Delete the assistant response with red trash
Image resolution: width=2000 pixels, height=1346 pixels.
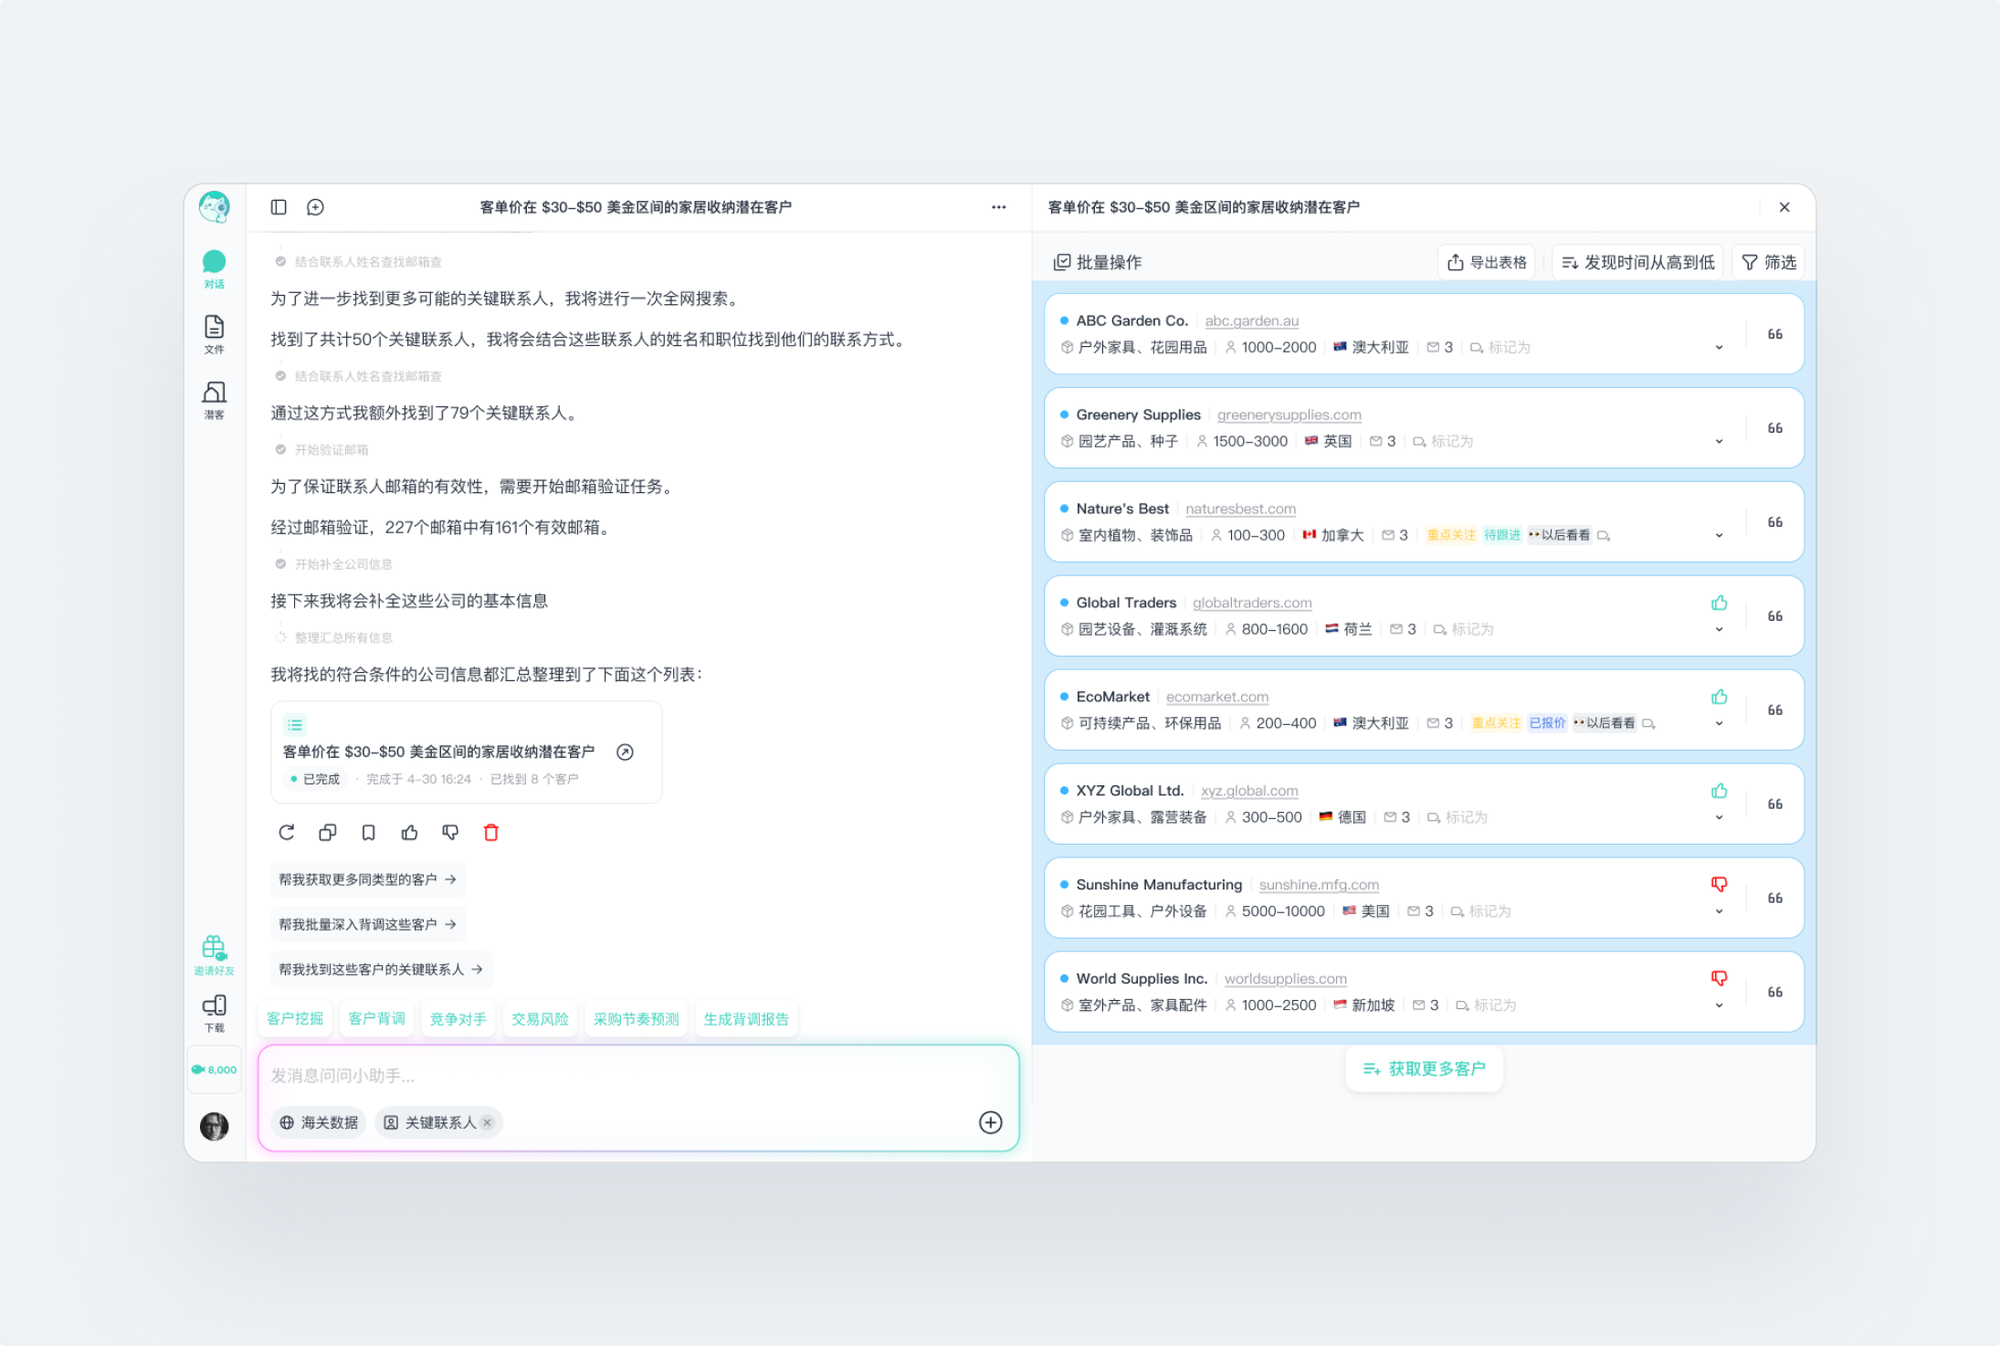pos(491,832)
